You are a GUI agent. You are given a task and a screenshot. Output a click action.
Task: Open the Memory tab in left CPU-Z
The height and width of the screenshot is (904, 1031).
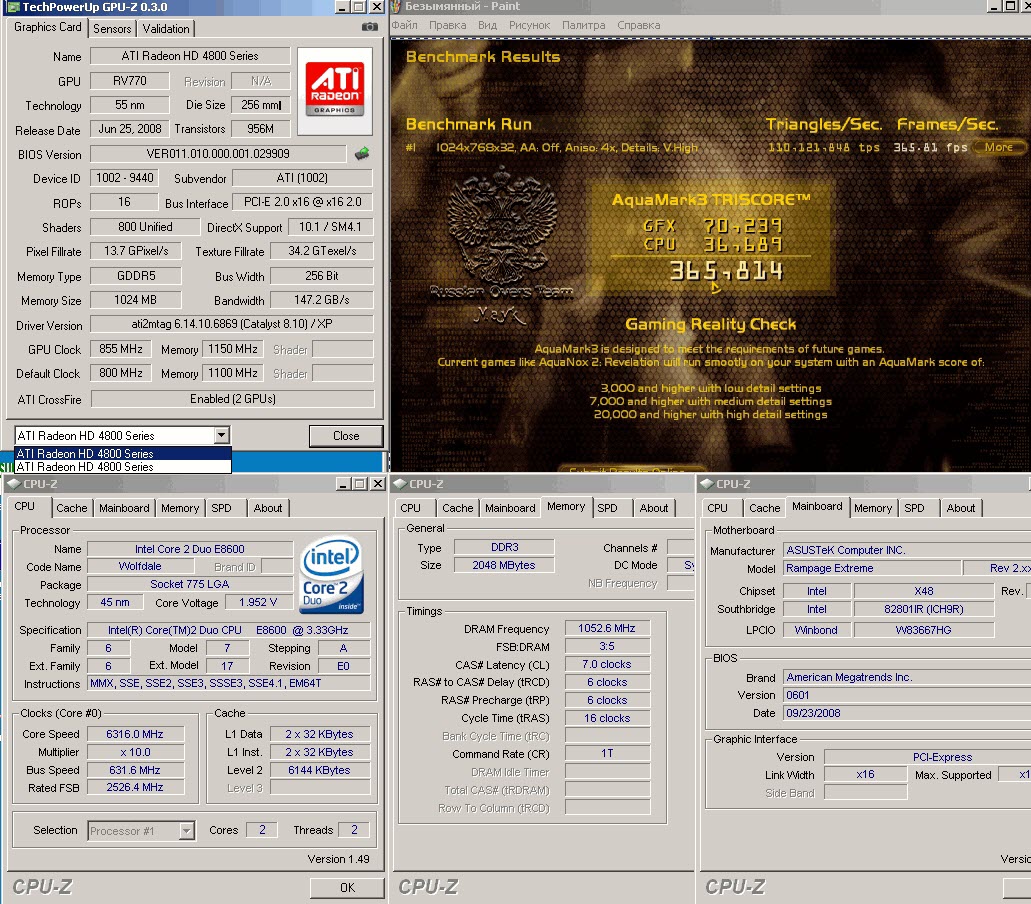[180, 508]
